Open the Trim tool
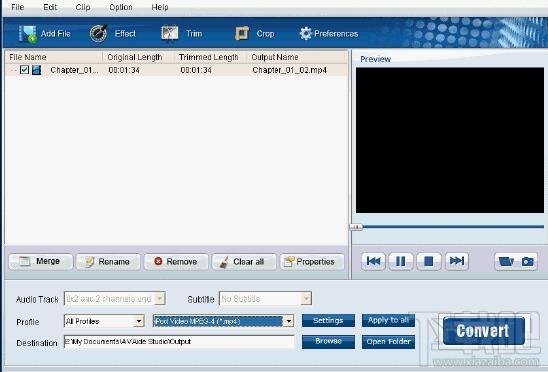The image size is (548, 372). point(181,34)
